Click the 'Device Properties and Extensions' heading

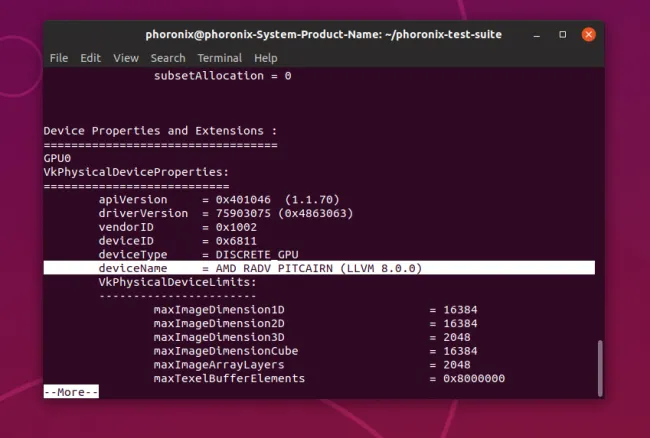160,131
